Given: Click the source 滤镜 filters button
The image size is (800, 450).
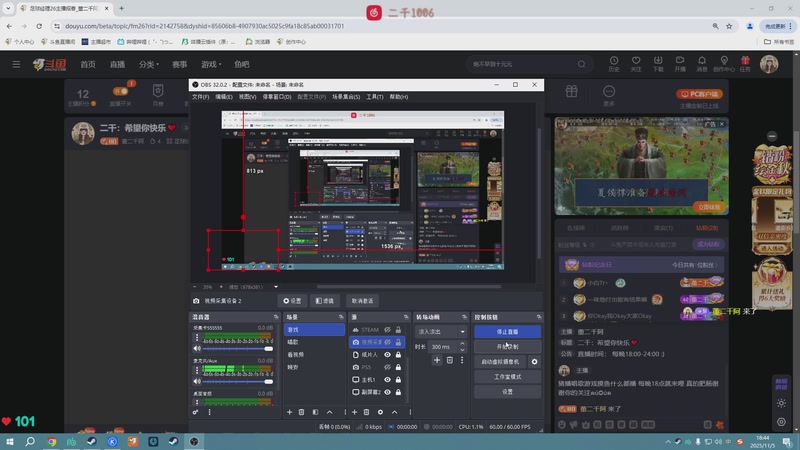Looking at the screenshot, I should 324,301.
